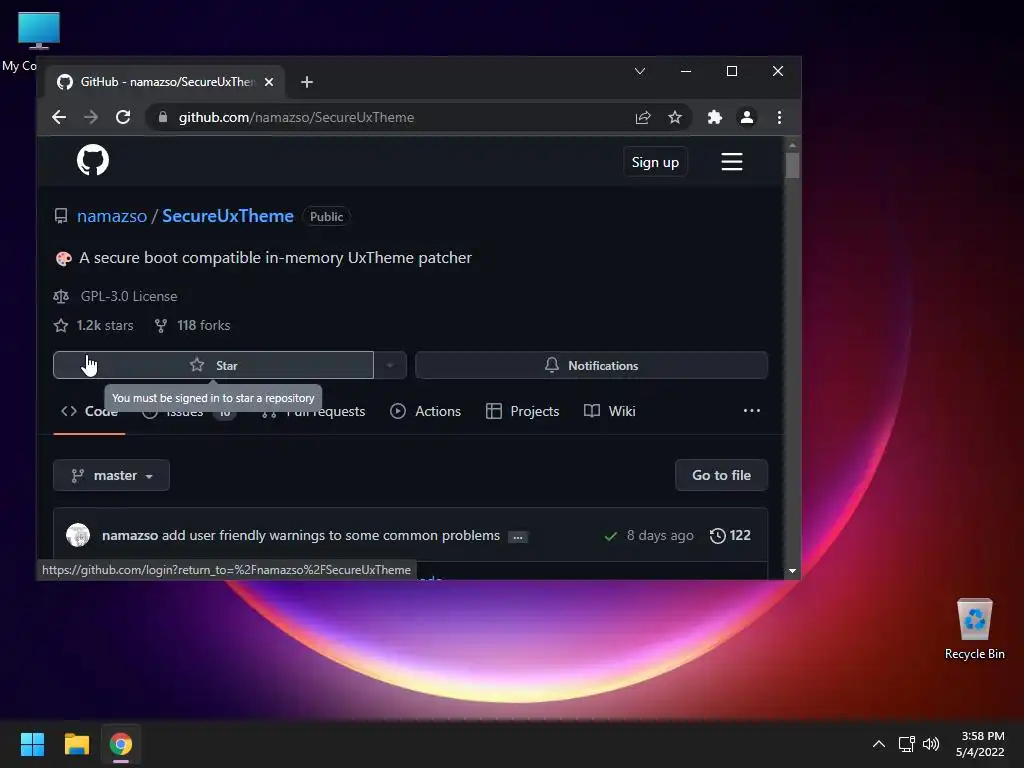Click the GPL-3.0 License link
This screenshot has height=768, width=1024.
pyautogui.click(x=129, y=296)
